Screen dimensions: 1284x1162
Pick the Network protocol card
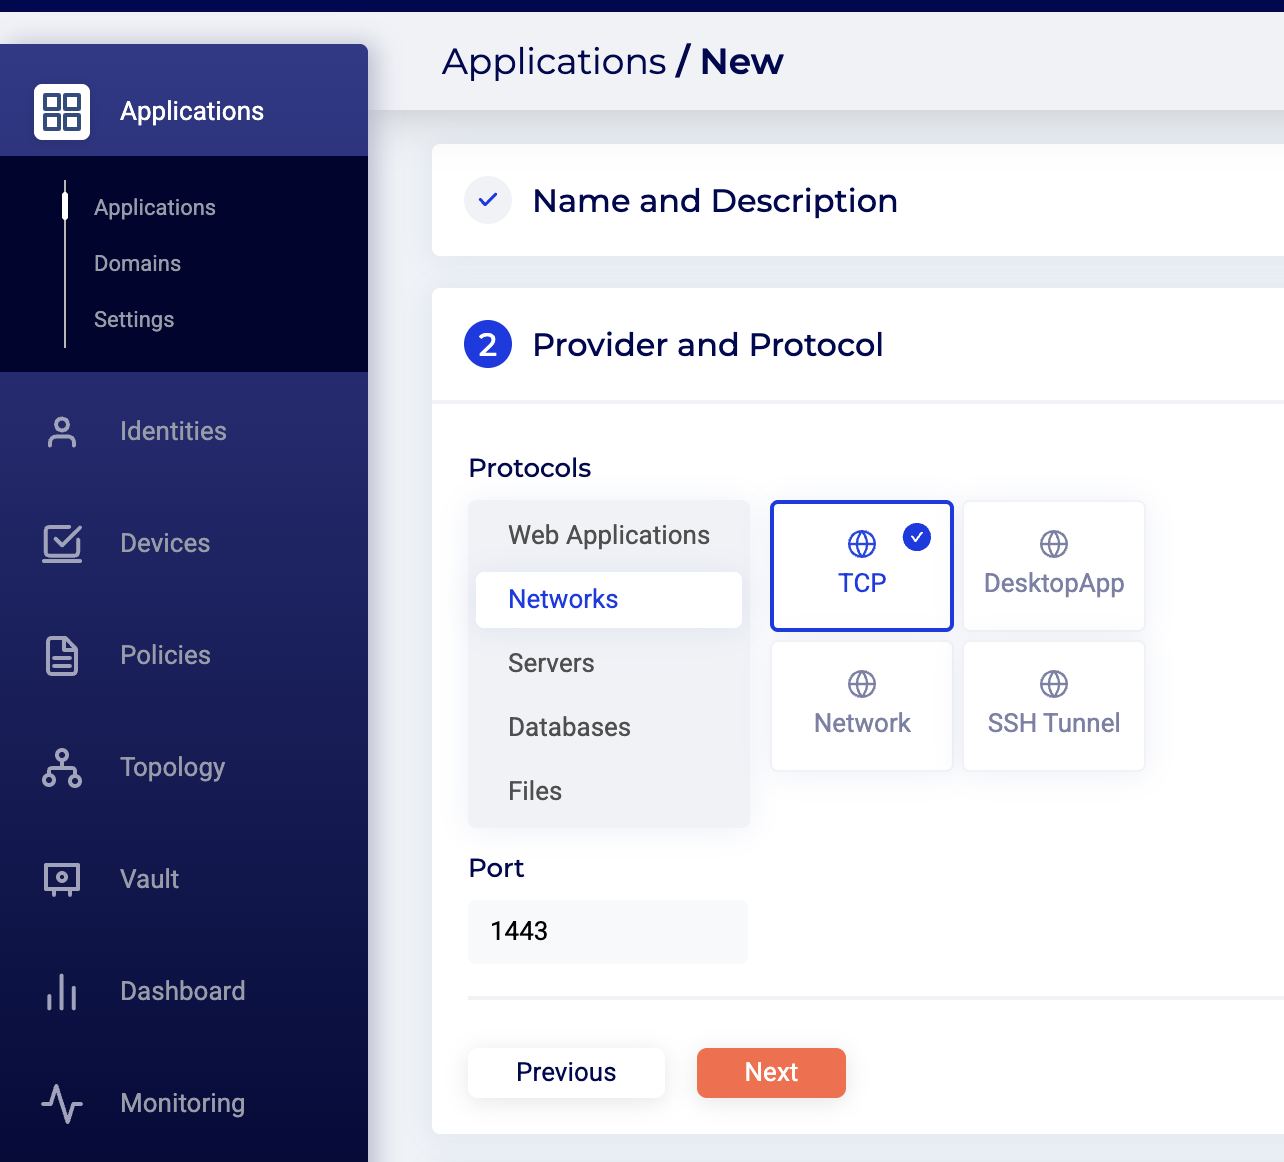coord(861,706)
